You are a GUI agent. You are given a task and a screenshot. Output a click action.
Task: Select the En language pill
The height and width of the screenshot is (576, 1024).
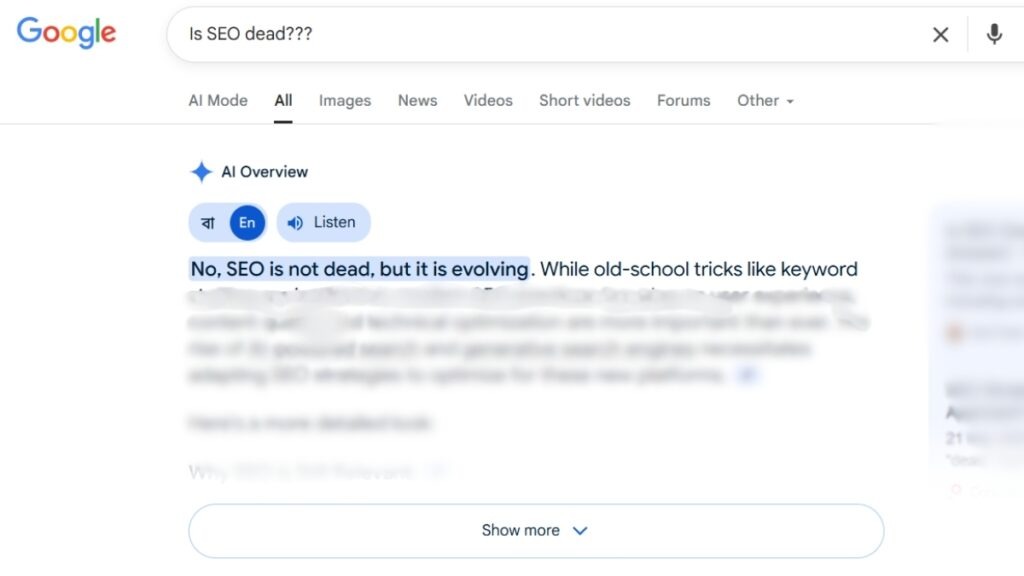(x=246, y=222)
